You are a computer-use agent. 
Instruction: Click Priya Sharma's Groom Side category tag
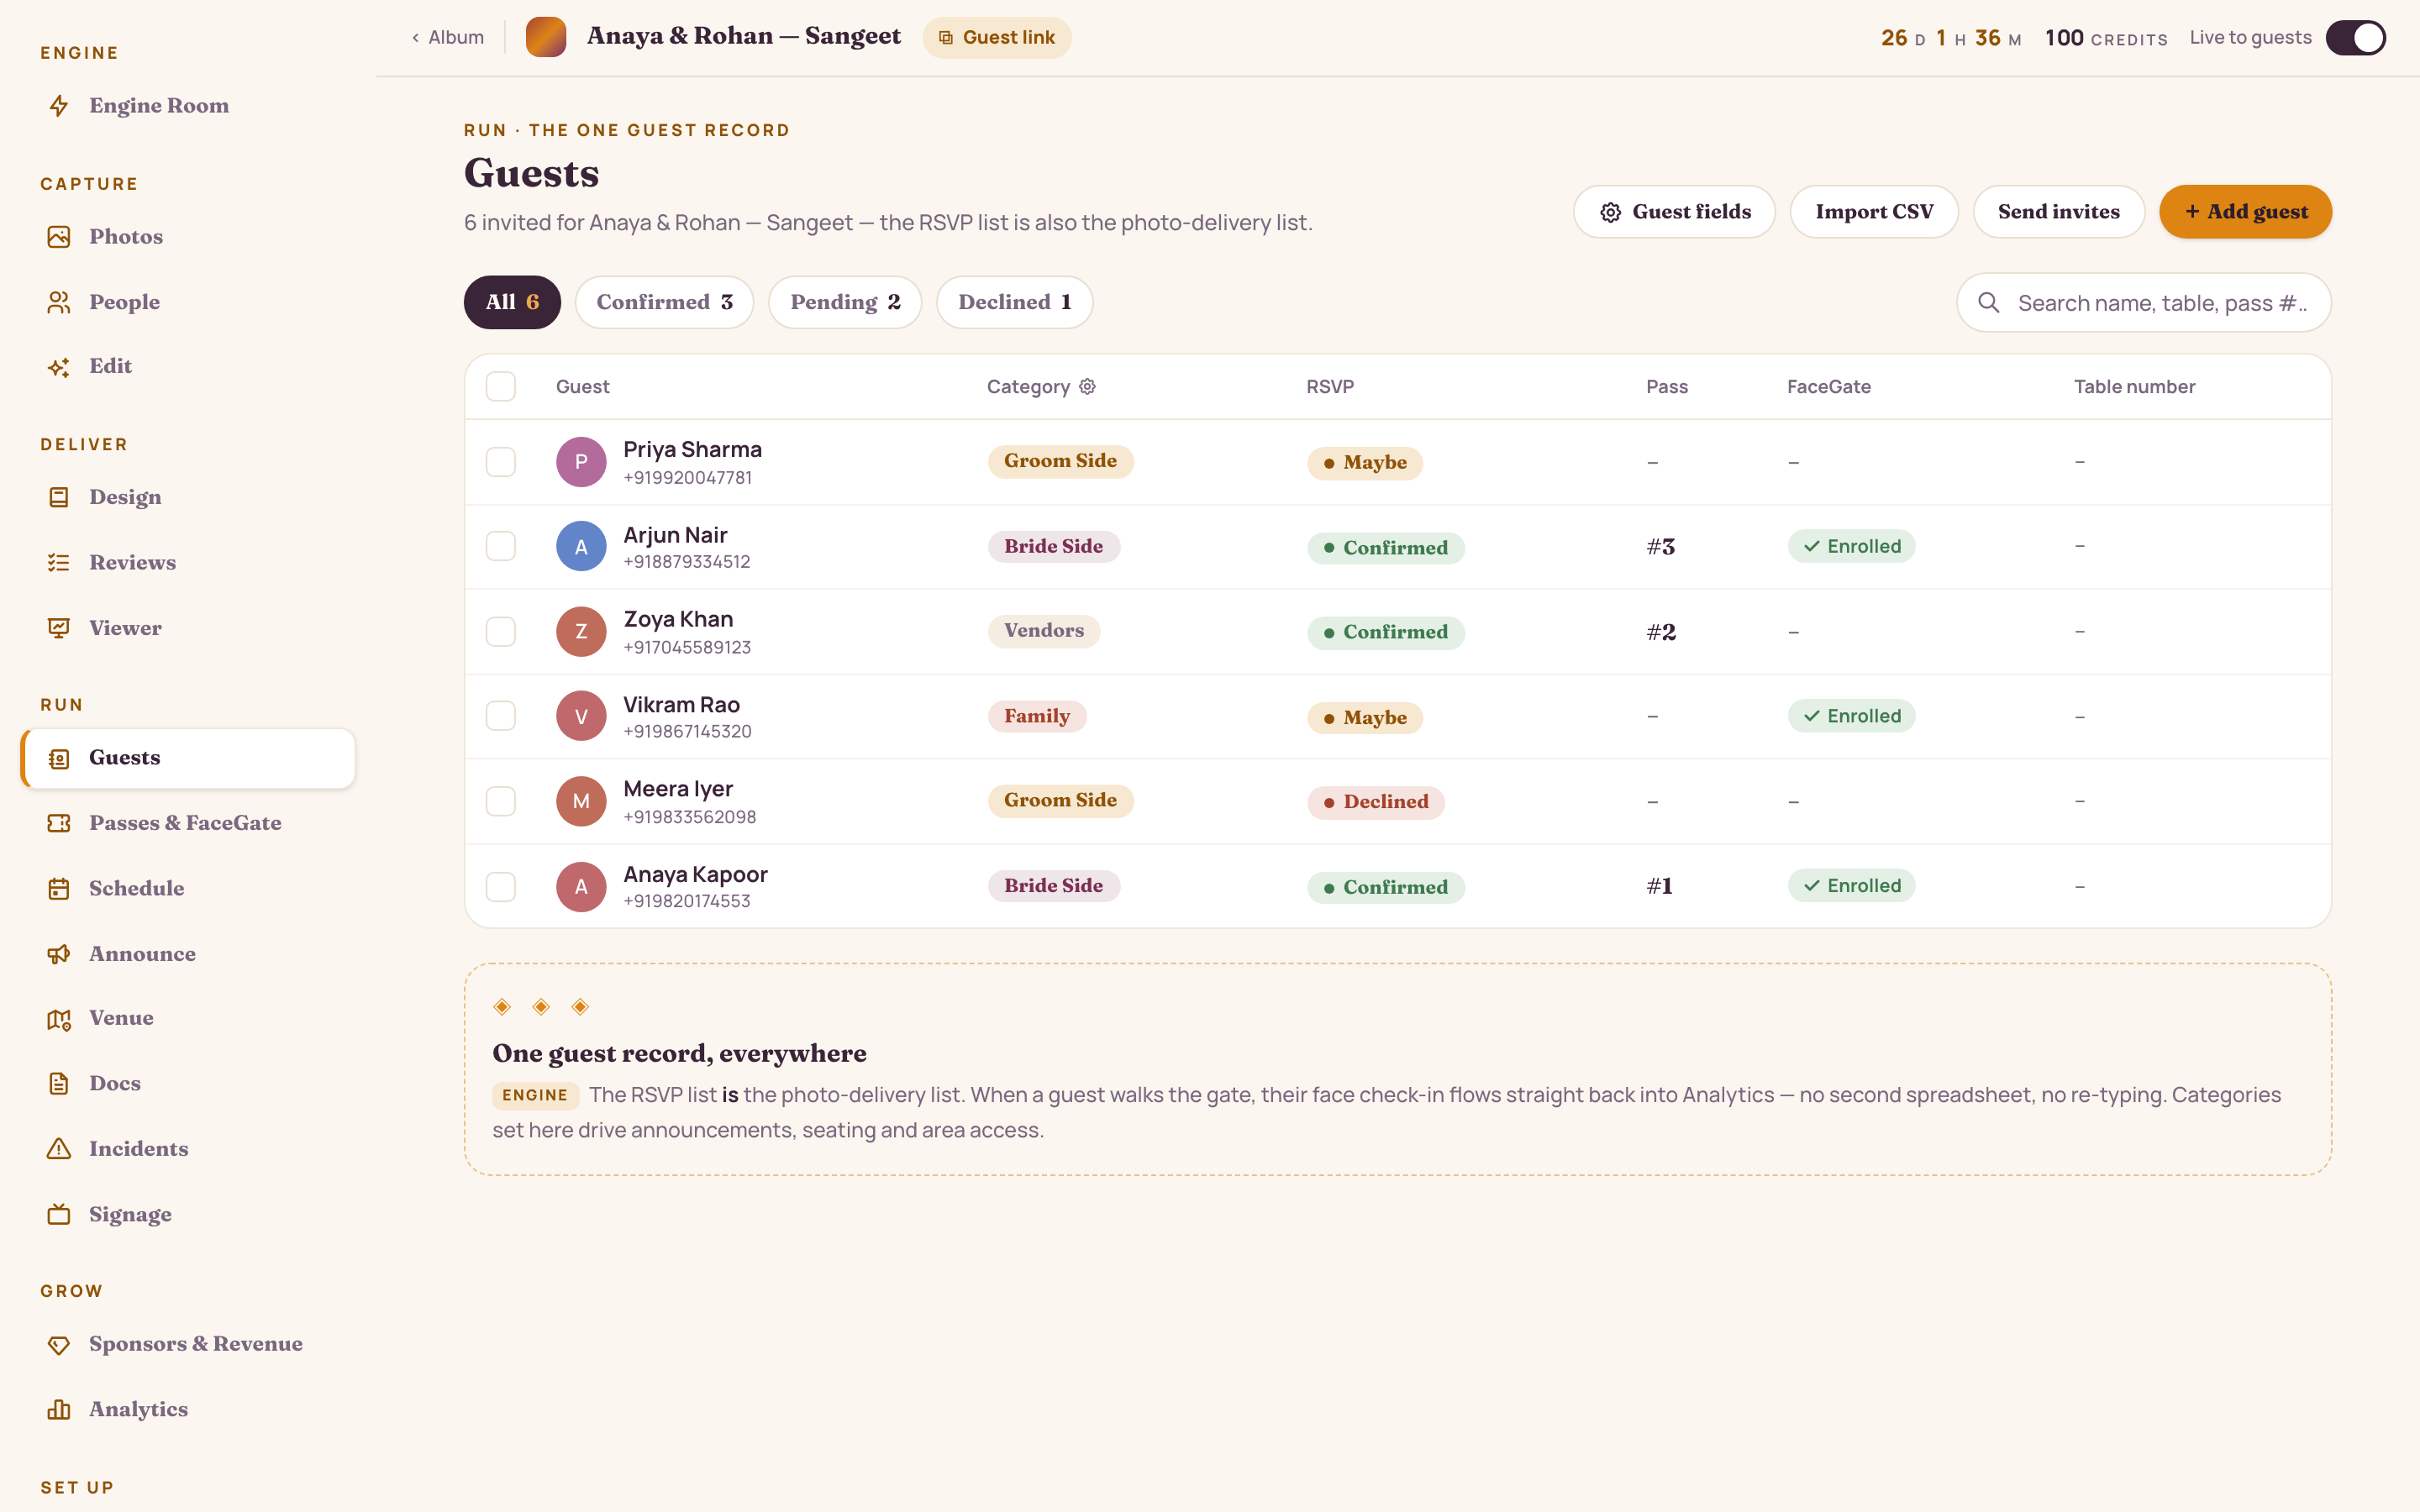(1060, 461)
